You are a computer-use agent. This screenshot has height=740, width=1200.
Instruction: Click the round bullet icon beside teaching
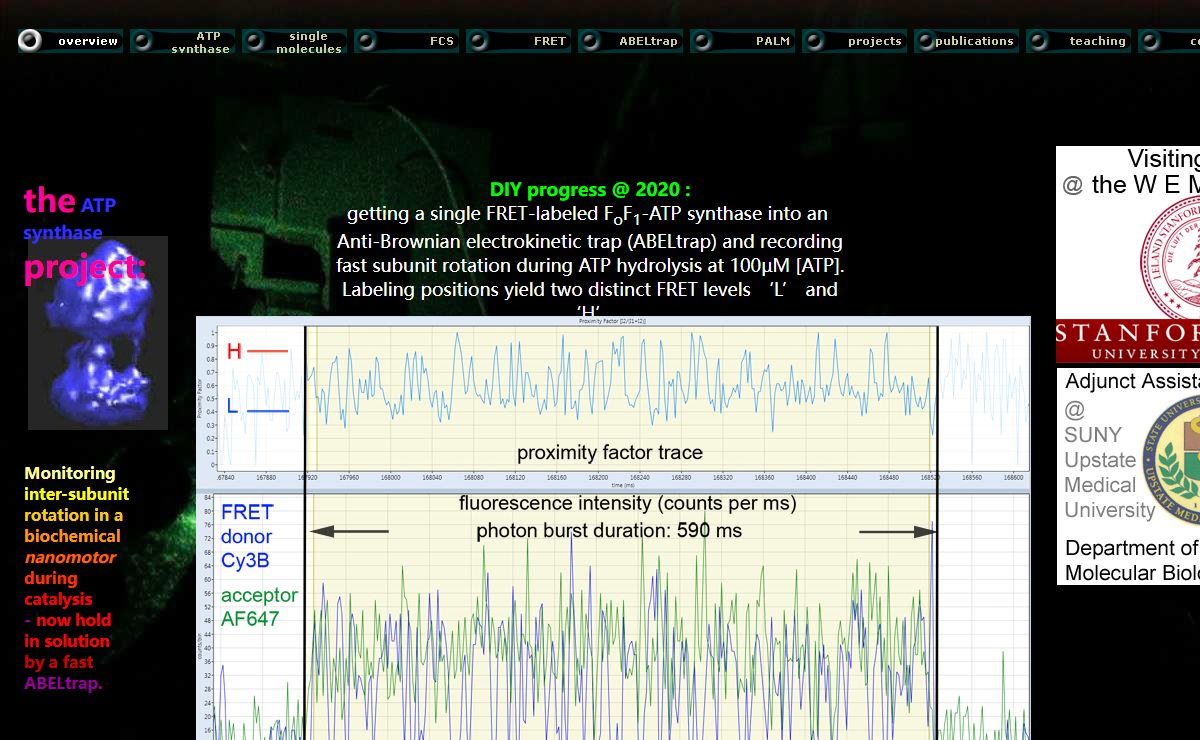pos(1039,41)
